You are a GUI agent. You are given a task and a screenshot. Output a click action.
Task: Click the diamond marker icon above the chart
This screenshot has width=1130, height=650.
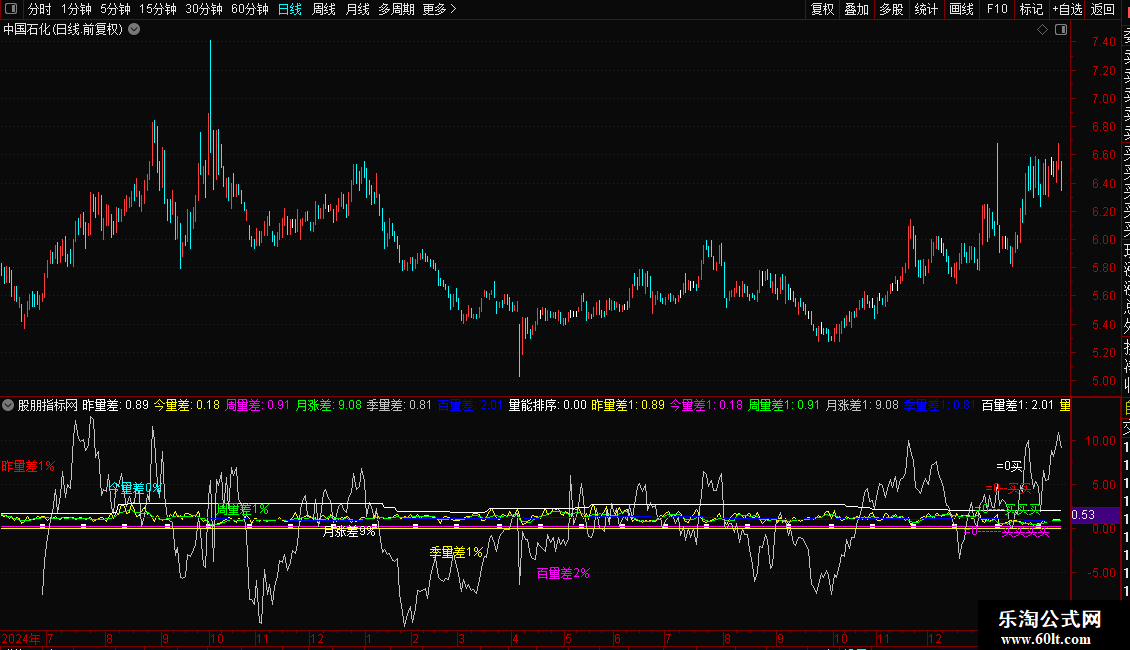tap(1042, 30)
